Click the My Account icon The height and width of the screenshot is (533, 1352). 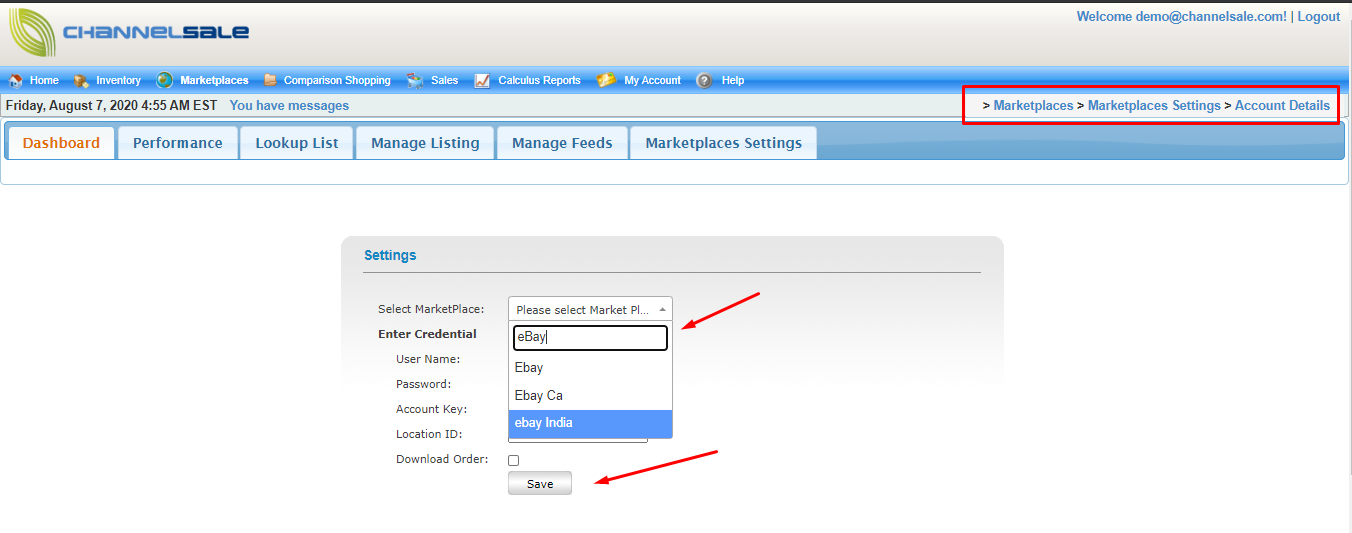[x=606, y=81]
